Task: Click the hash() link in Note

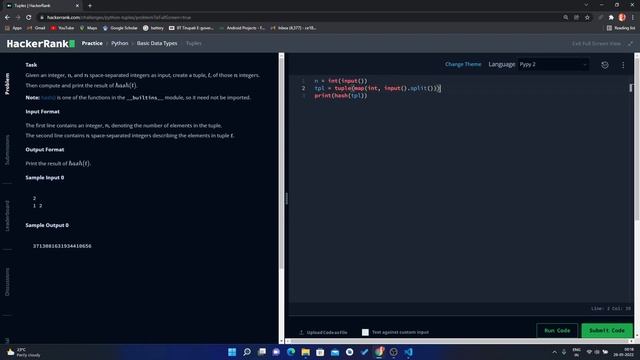Action: click(48, 98)
